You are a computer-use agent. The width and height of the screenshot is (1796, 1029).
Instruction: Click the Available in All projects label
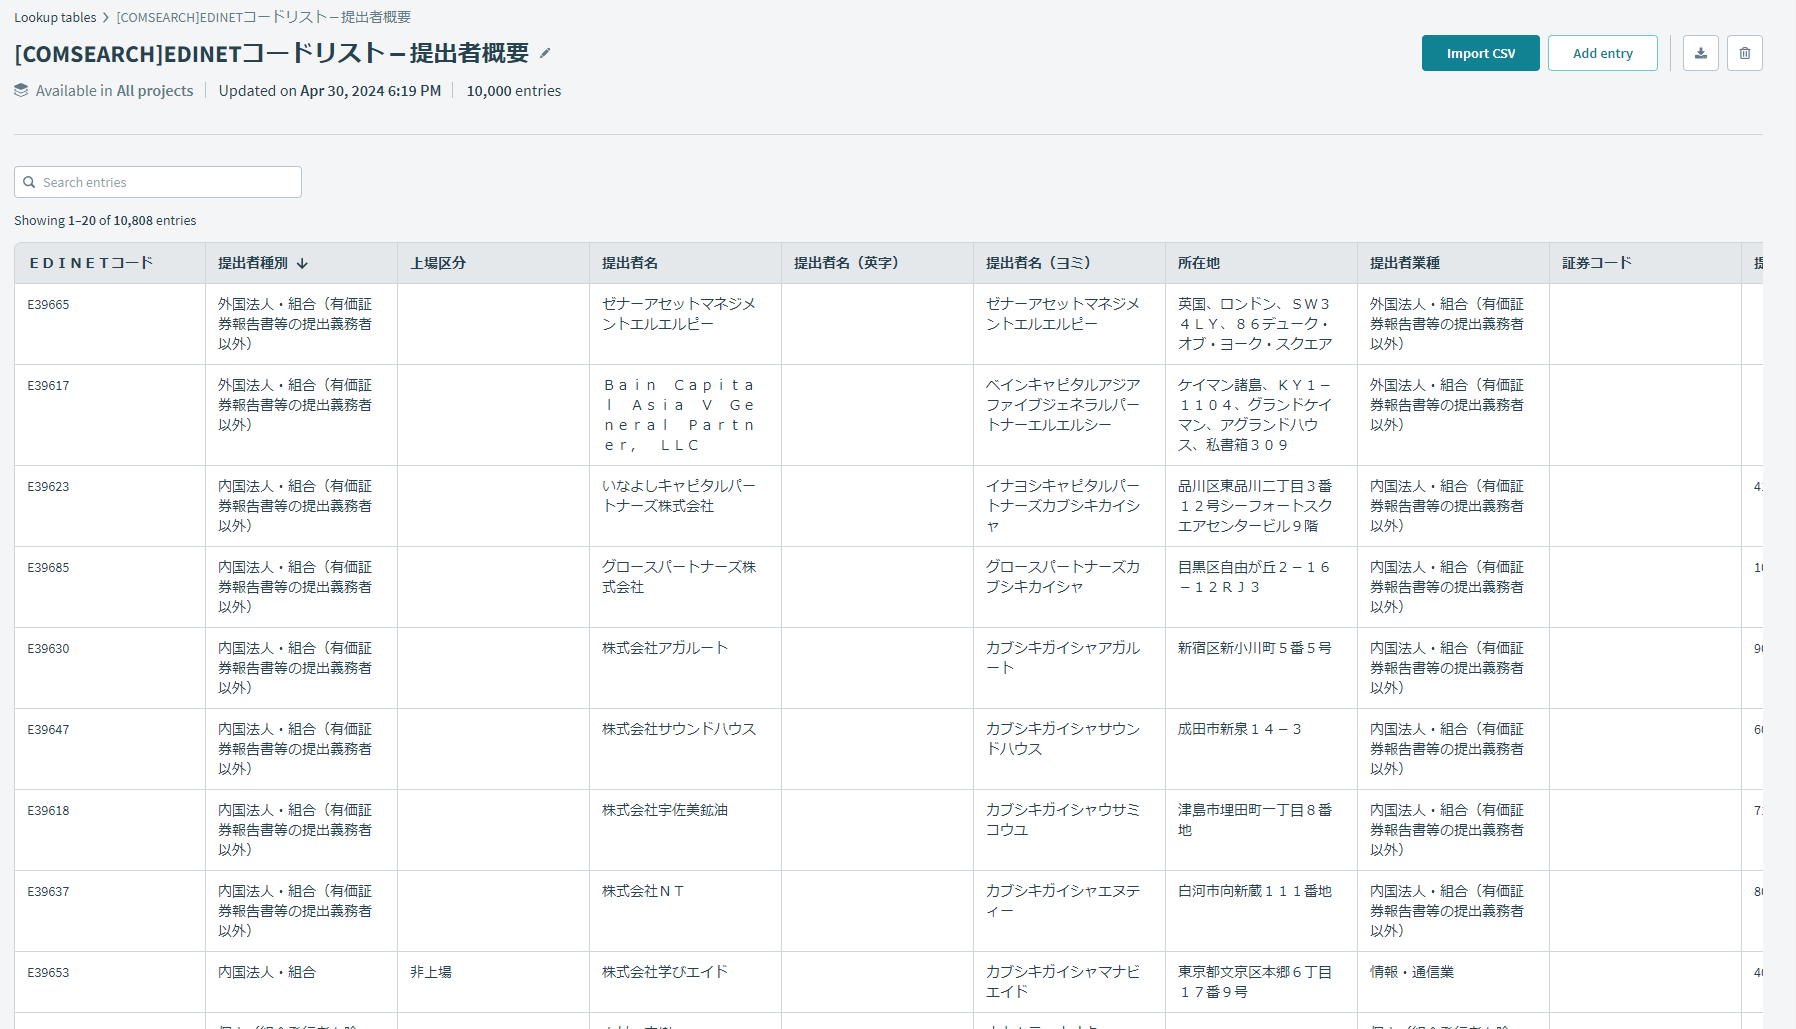tap(115, 91)
